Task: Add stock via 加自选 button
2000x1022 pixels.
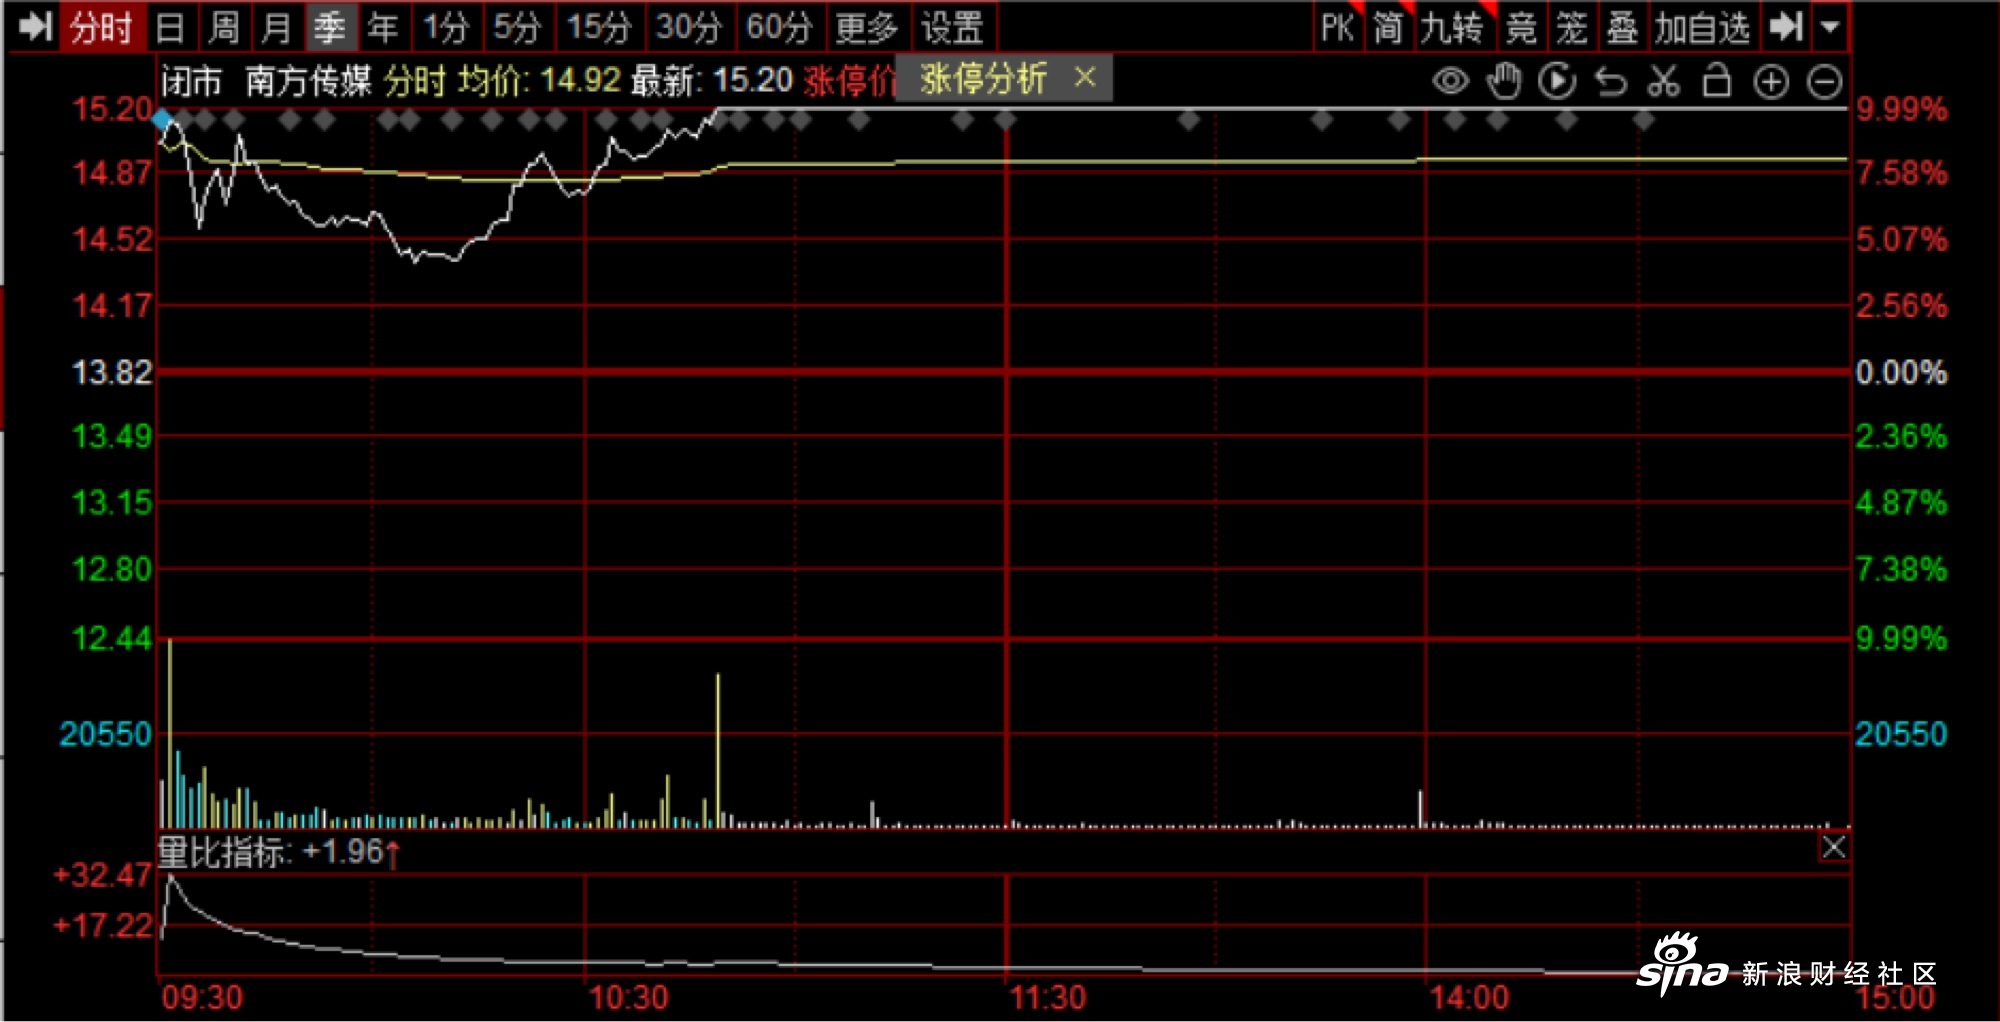Action: tap(1702, 27)
